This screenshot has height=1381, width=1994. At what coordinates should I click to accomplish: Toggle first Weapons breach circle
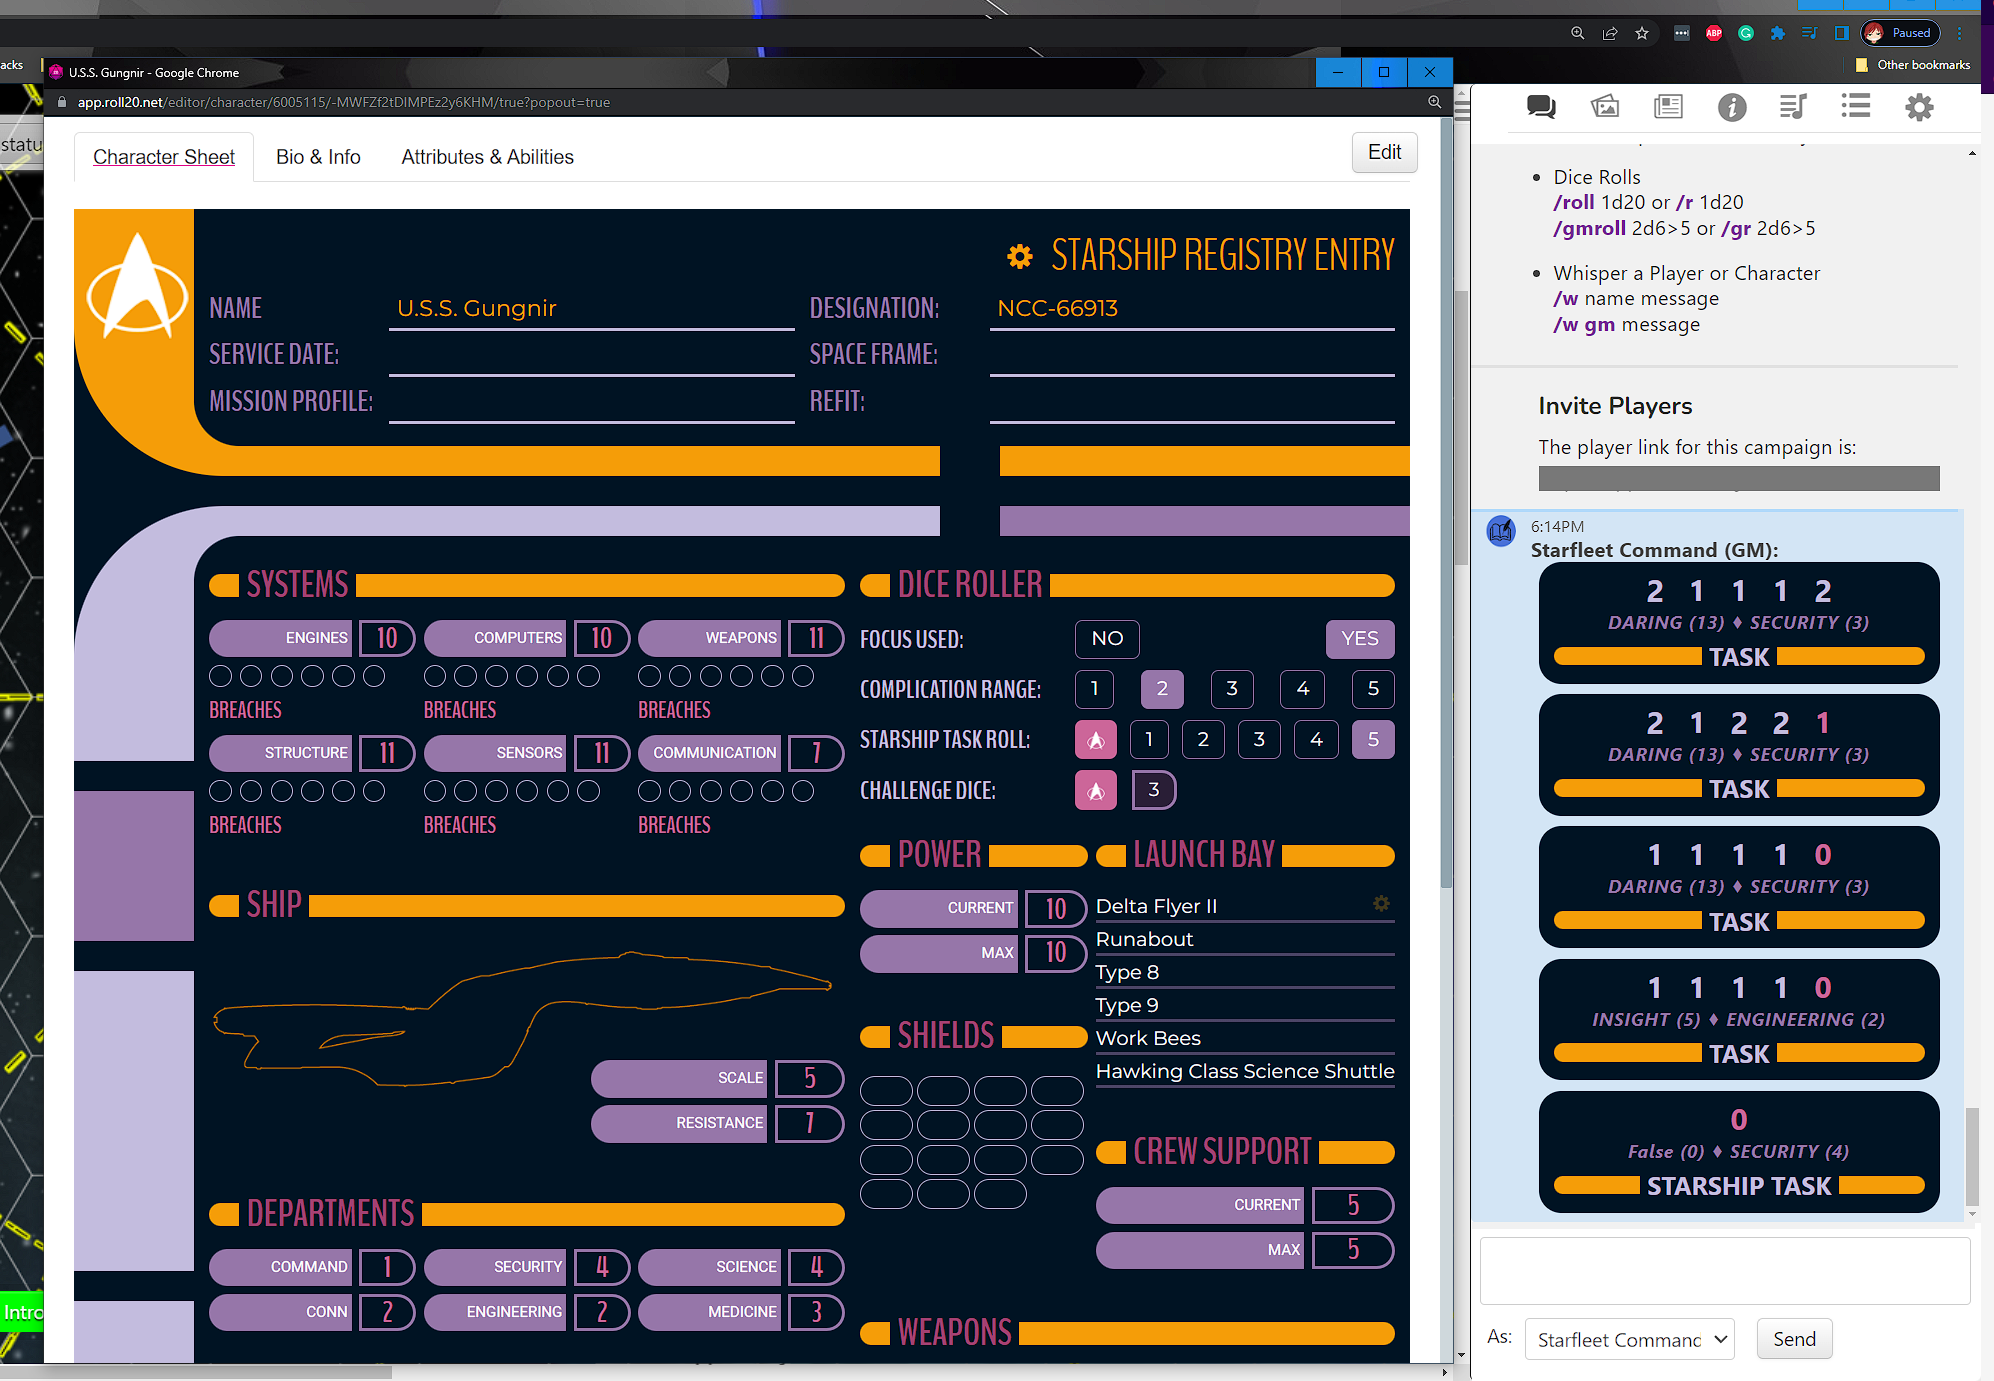649,677
